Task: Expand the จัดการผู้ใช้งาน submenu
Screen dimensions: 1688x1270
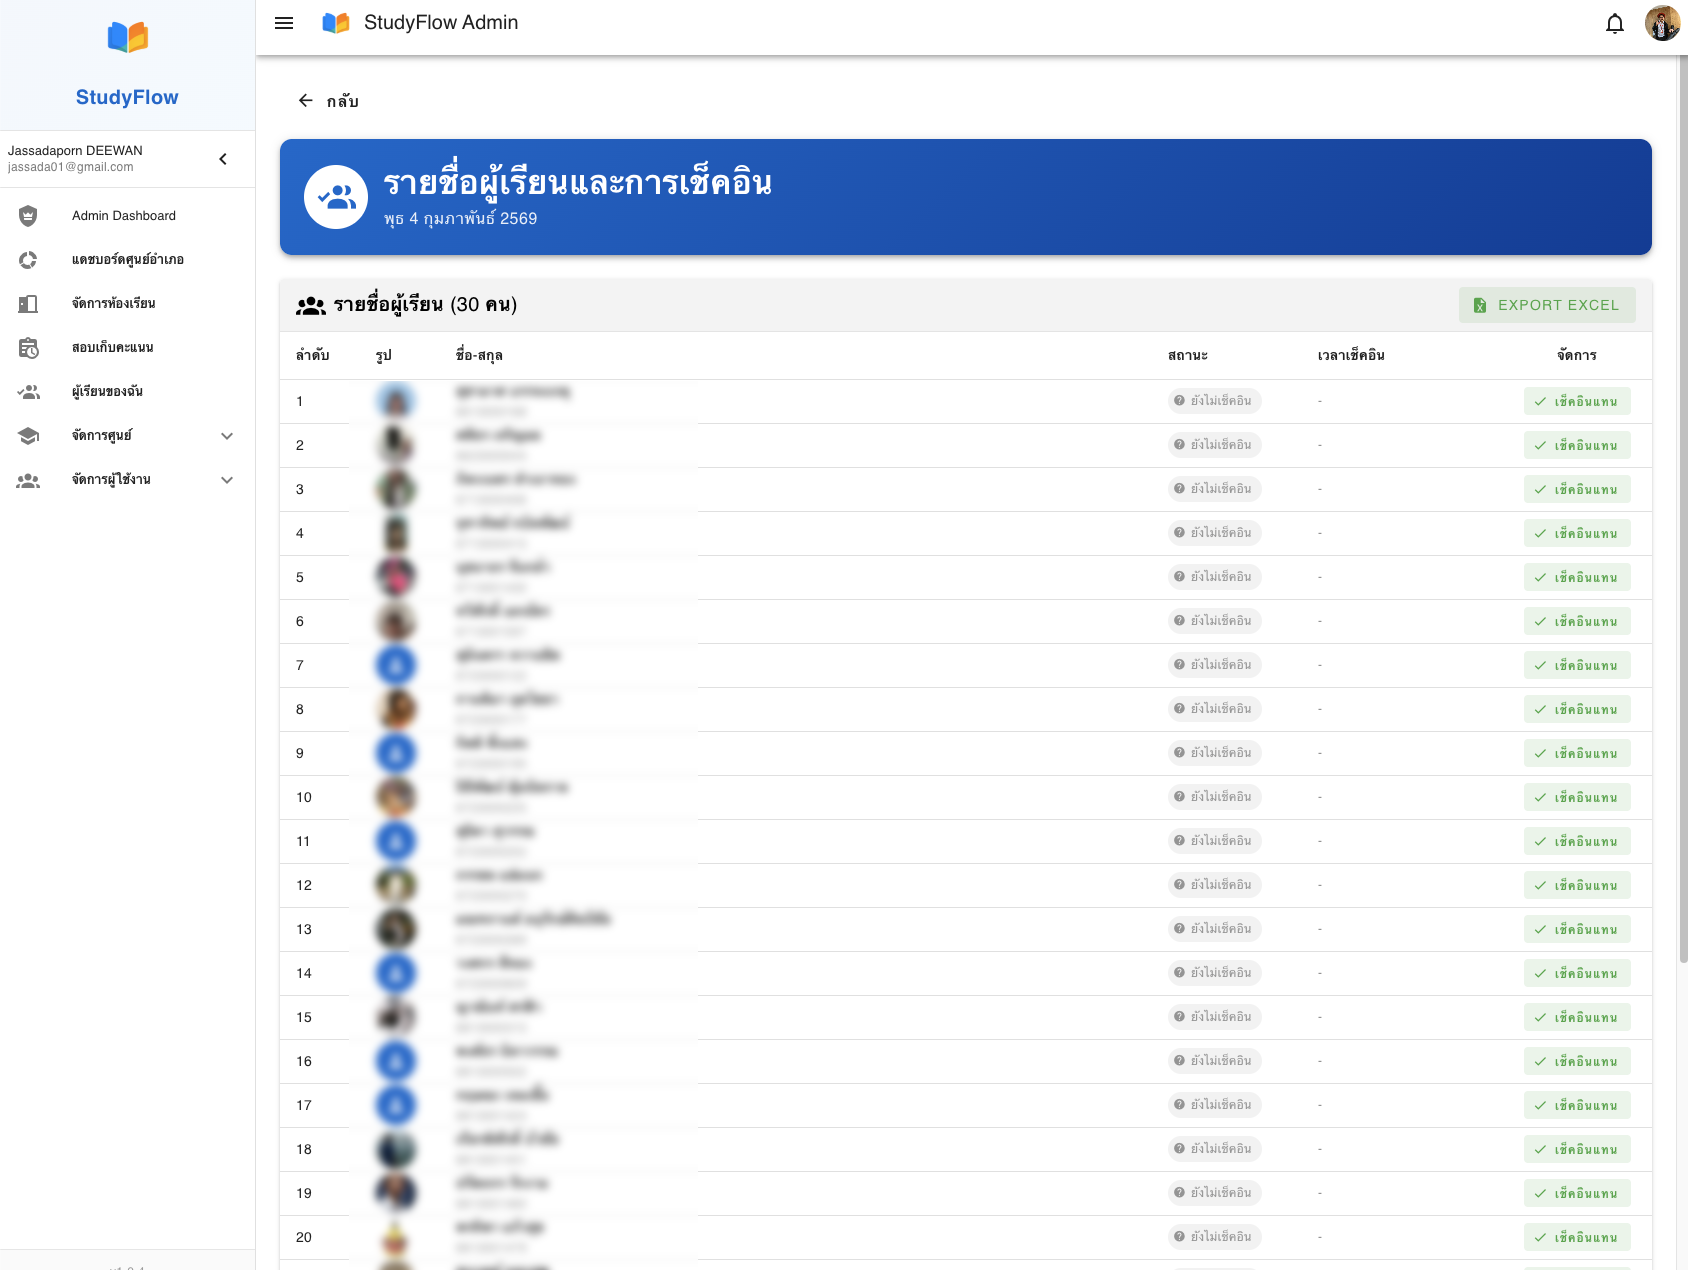Action: pos(227,480)
